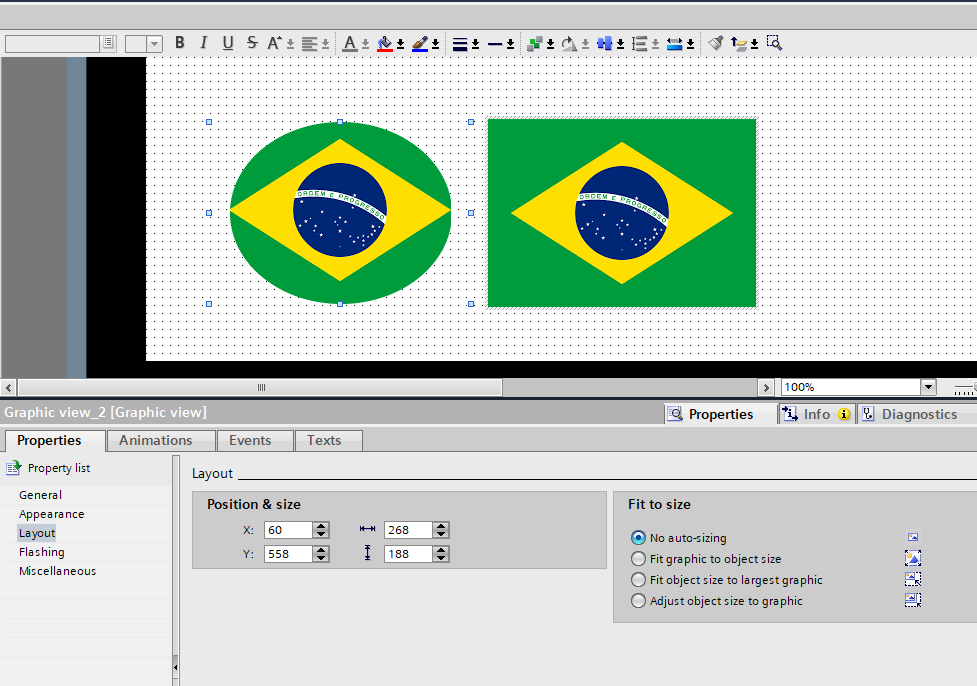Choose Adjust object size to graphic
Screen dimensions: 977x686
[x=639, y=601]
